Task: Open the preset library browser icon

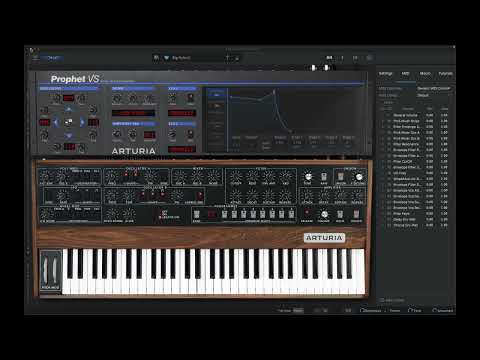Action: tap(156, 58)
